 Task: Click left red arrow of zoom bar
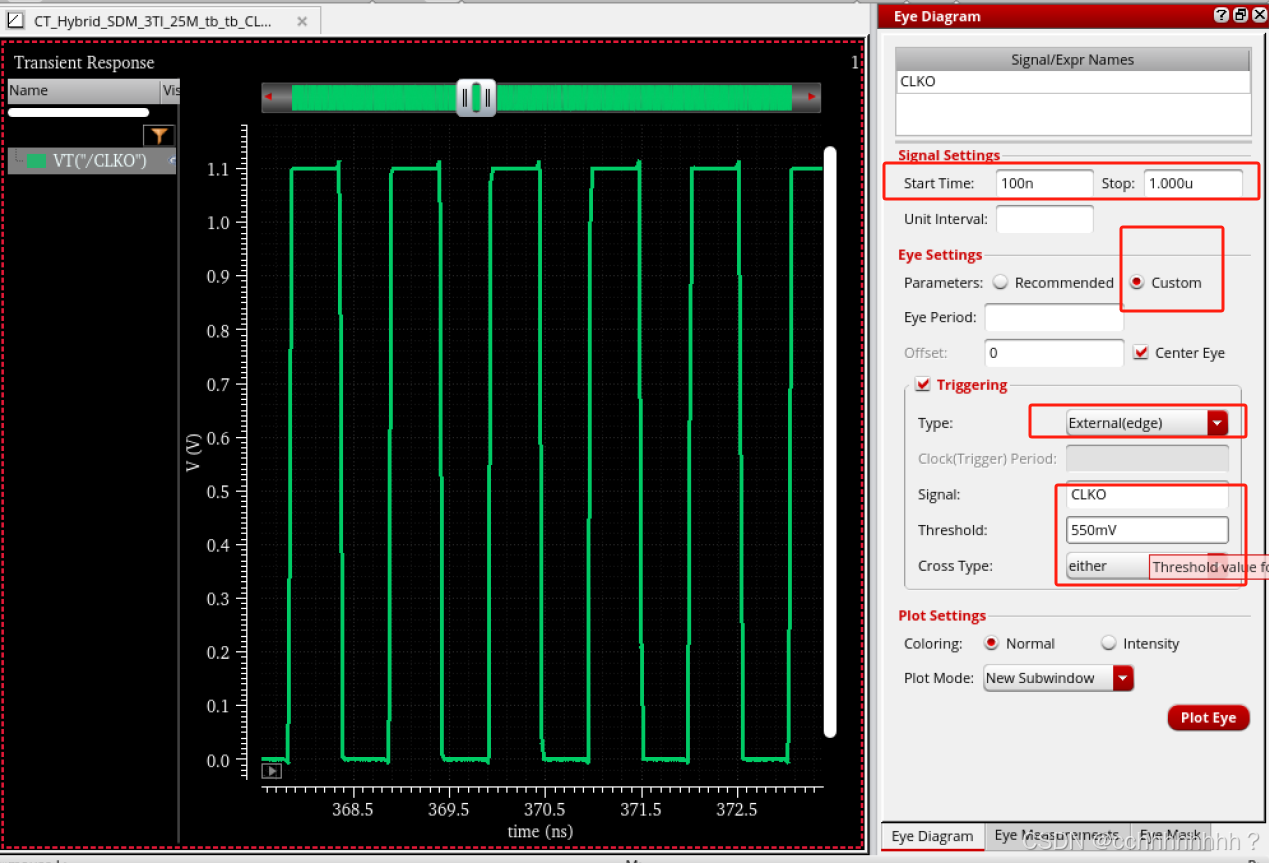(269, 97)
